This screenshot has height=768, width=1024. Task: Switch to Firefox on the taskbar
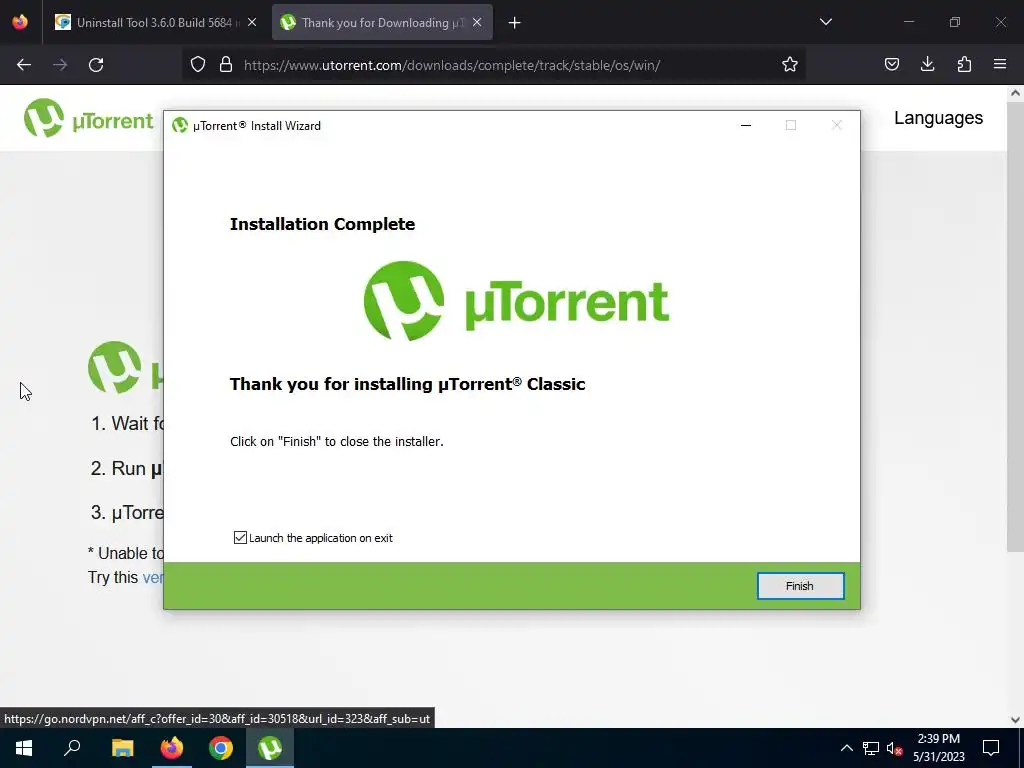pos(172,748)
